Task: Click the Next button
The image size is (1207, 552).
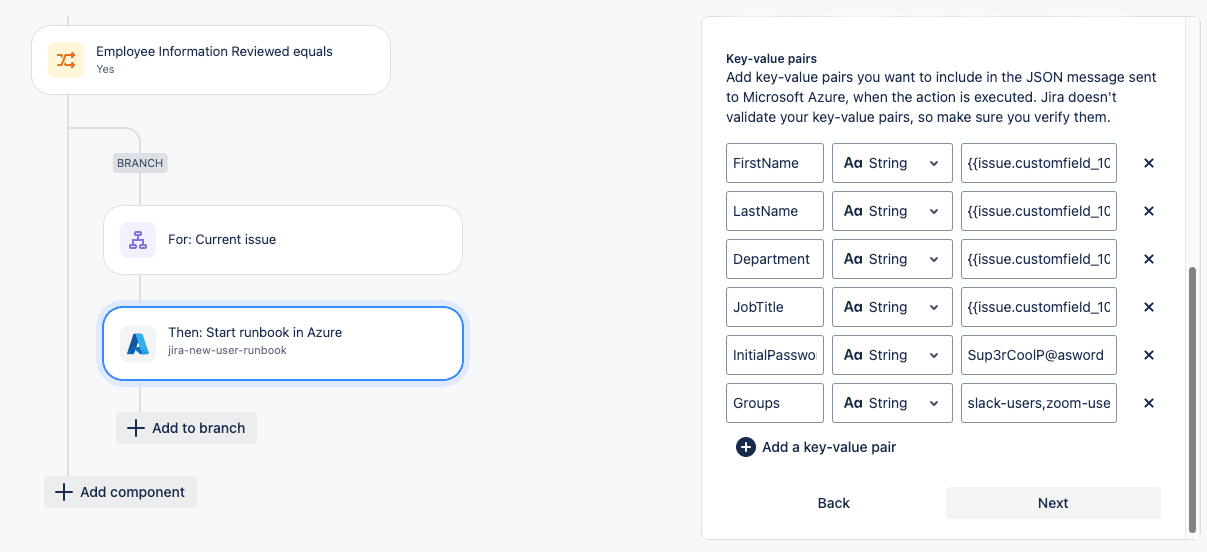Action: tap(1053, 503)
